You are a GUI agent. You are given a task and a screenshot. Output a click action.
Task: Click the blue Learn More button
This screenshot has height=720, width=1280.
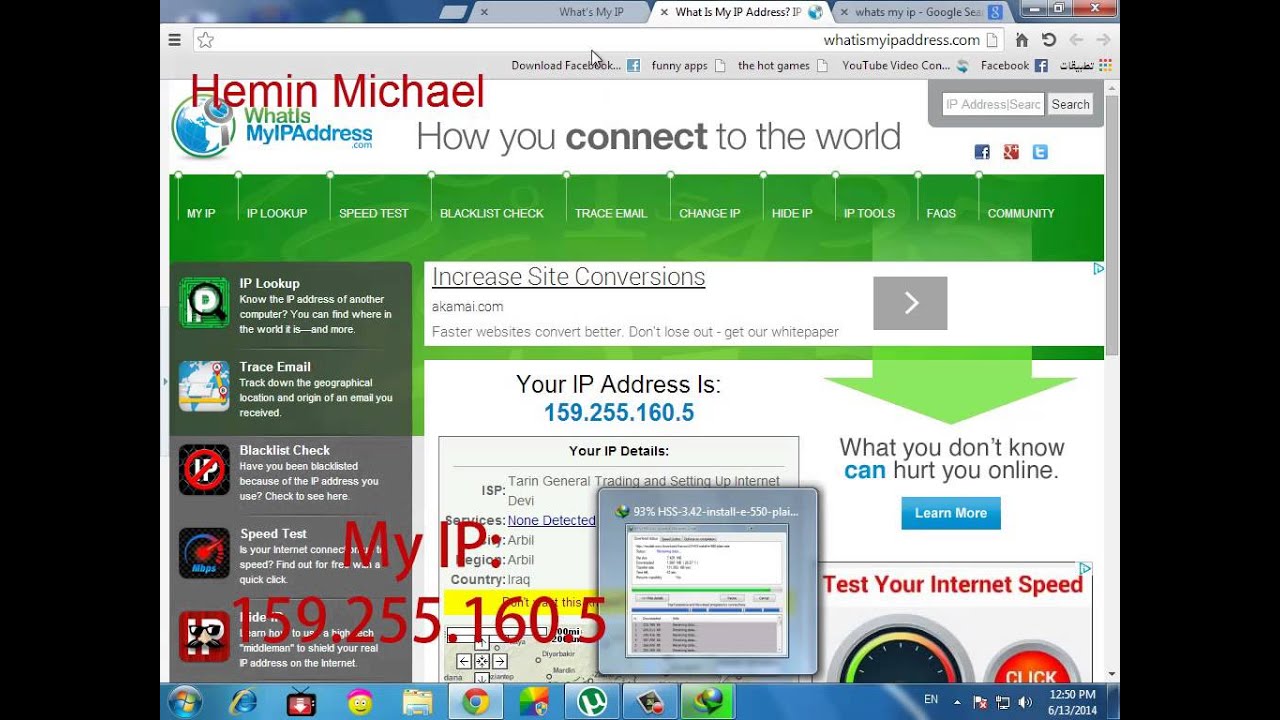[950, 513]
